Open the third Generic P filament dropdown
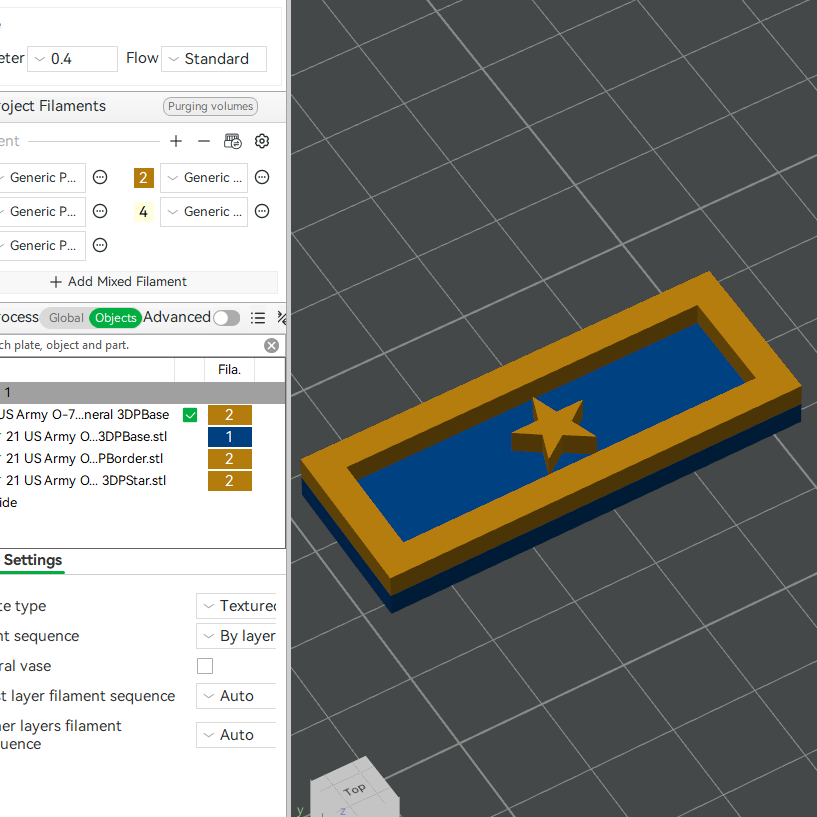 pyautogui.click(x=42, y=245)
